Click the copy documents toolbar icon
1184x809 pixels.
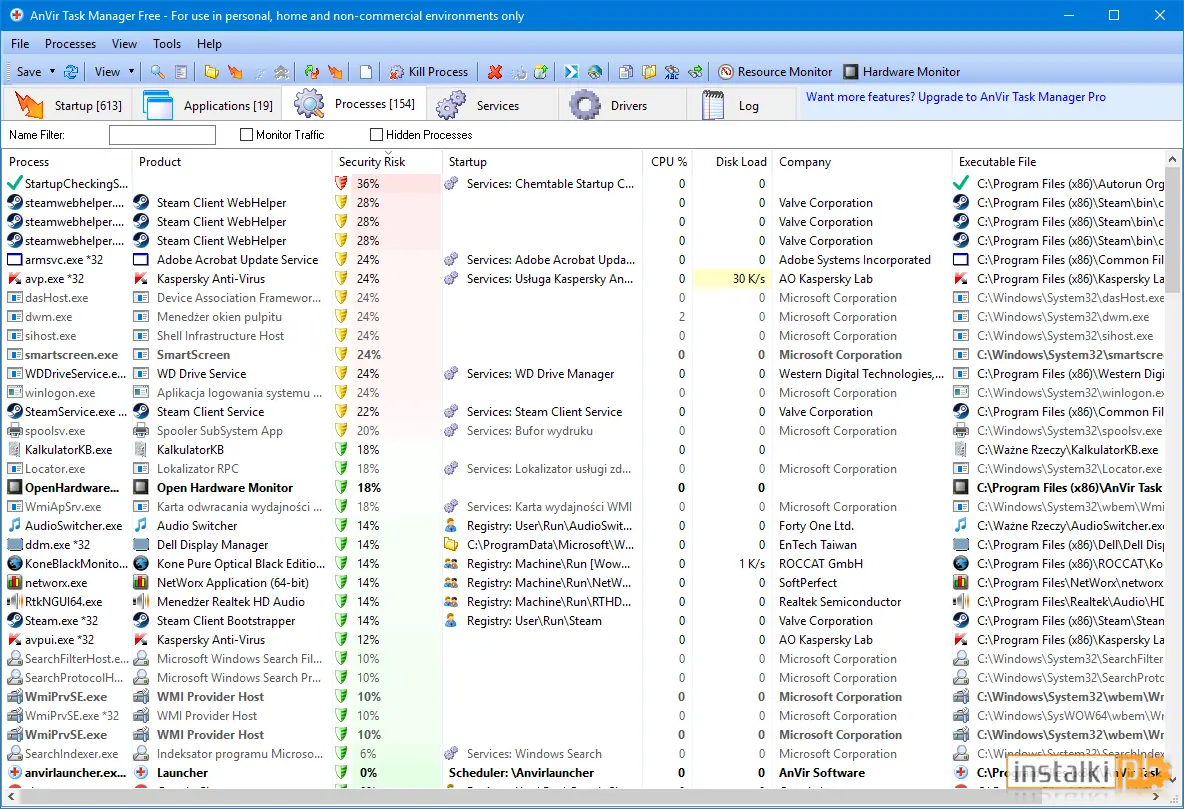point(626,72)
